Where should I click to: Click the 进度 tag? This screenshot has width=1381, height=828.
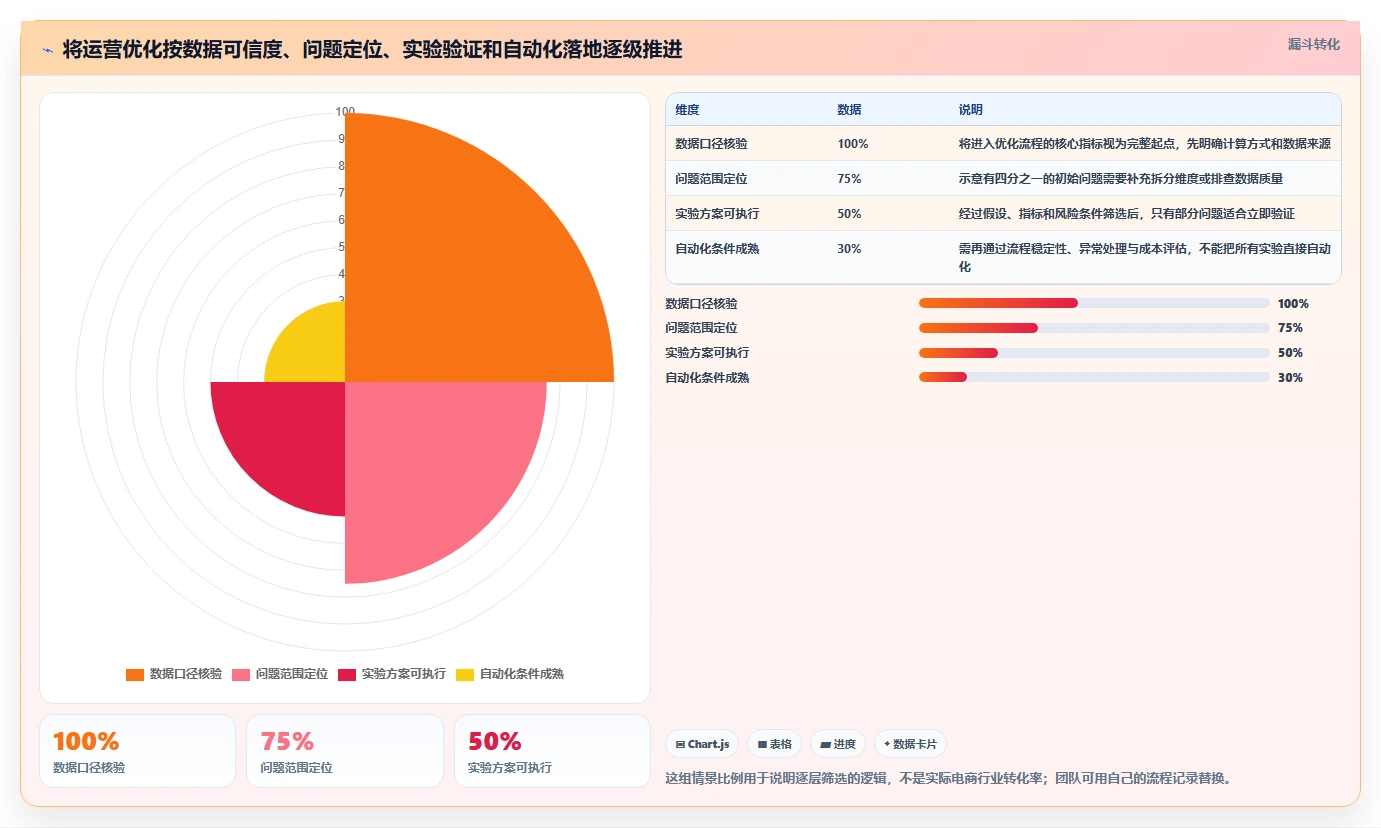(x=838, y=744)
